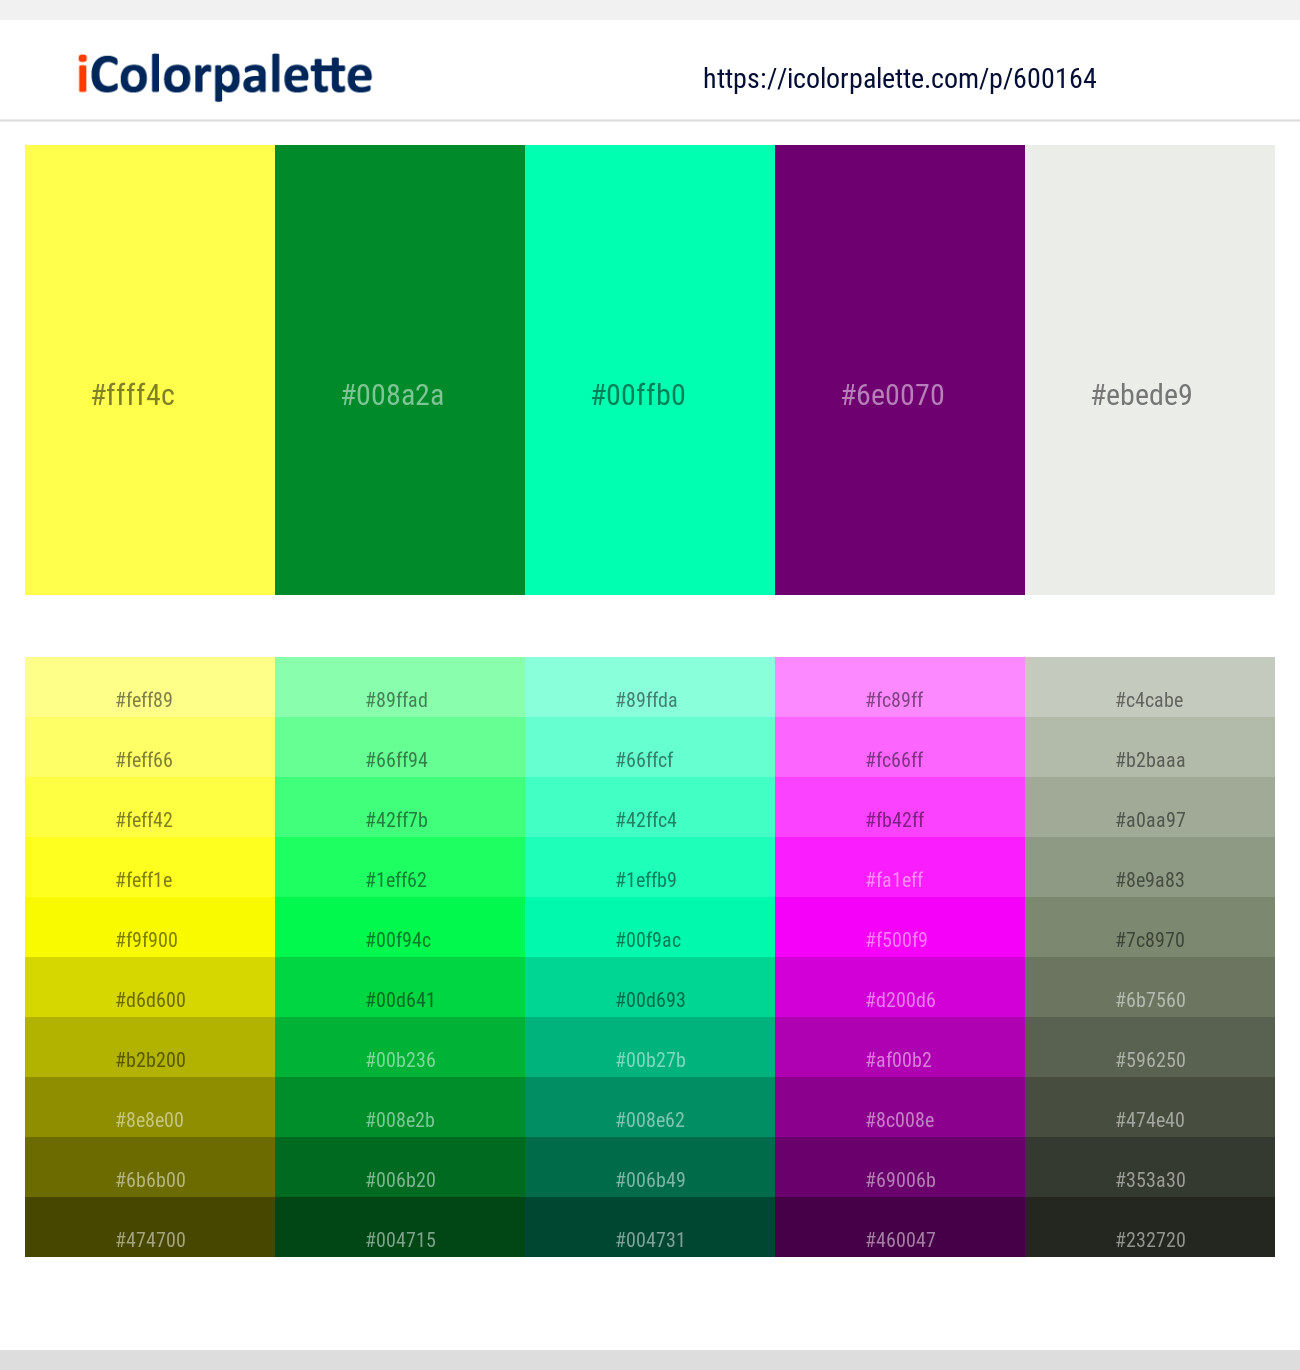Select the large yellow #ffff4c swatch

coord(150,370)
